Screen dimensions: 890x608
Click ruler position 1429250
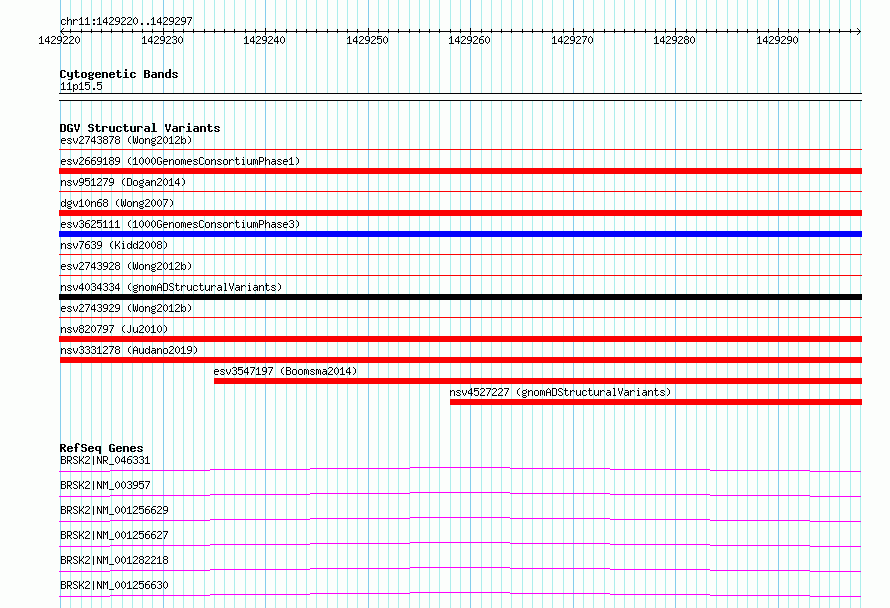(x=367, y=40)
